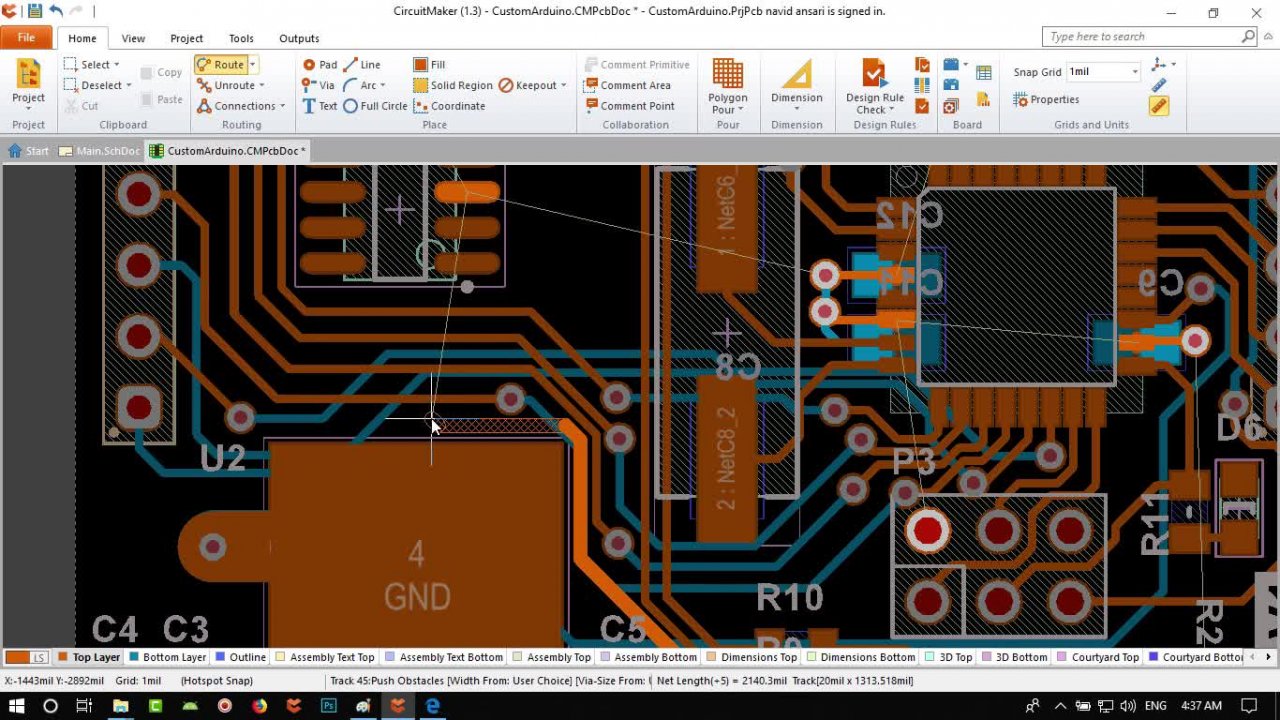The height and width of the screenshot is (720, 1280).
Task: Click the large pad labeled 4 GND
Action: 417,543
